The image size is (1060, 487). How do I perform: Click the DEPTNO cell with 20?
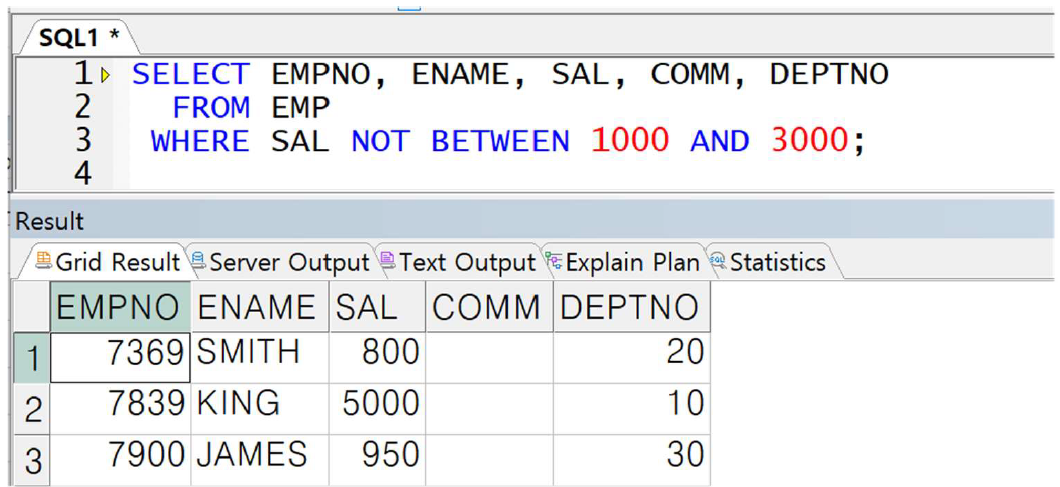point(631,358)
